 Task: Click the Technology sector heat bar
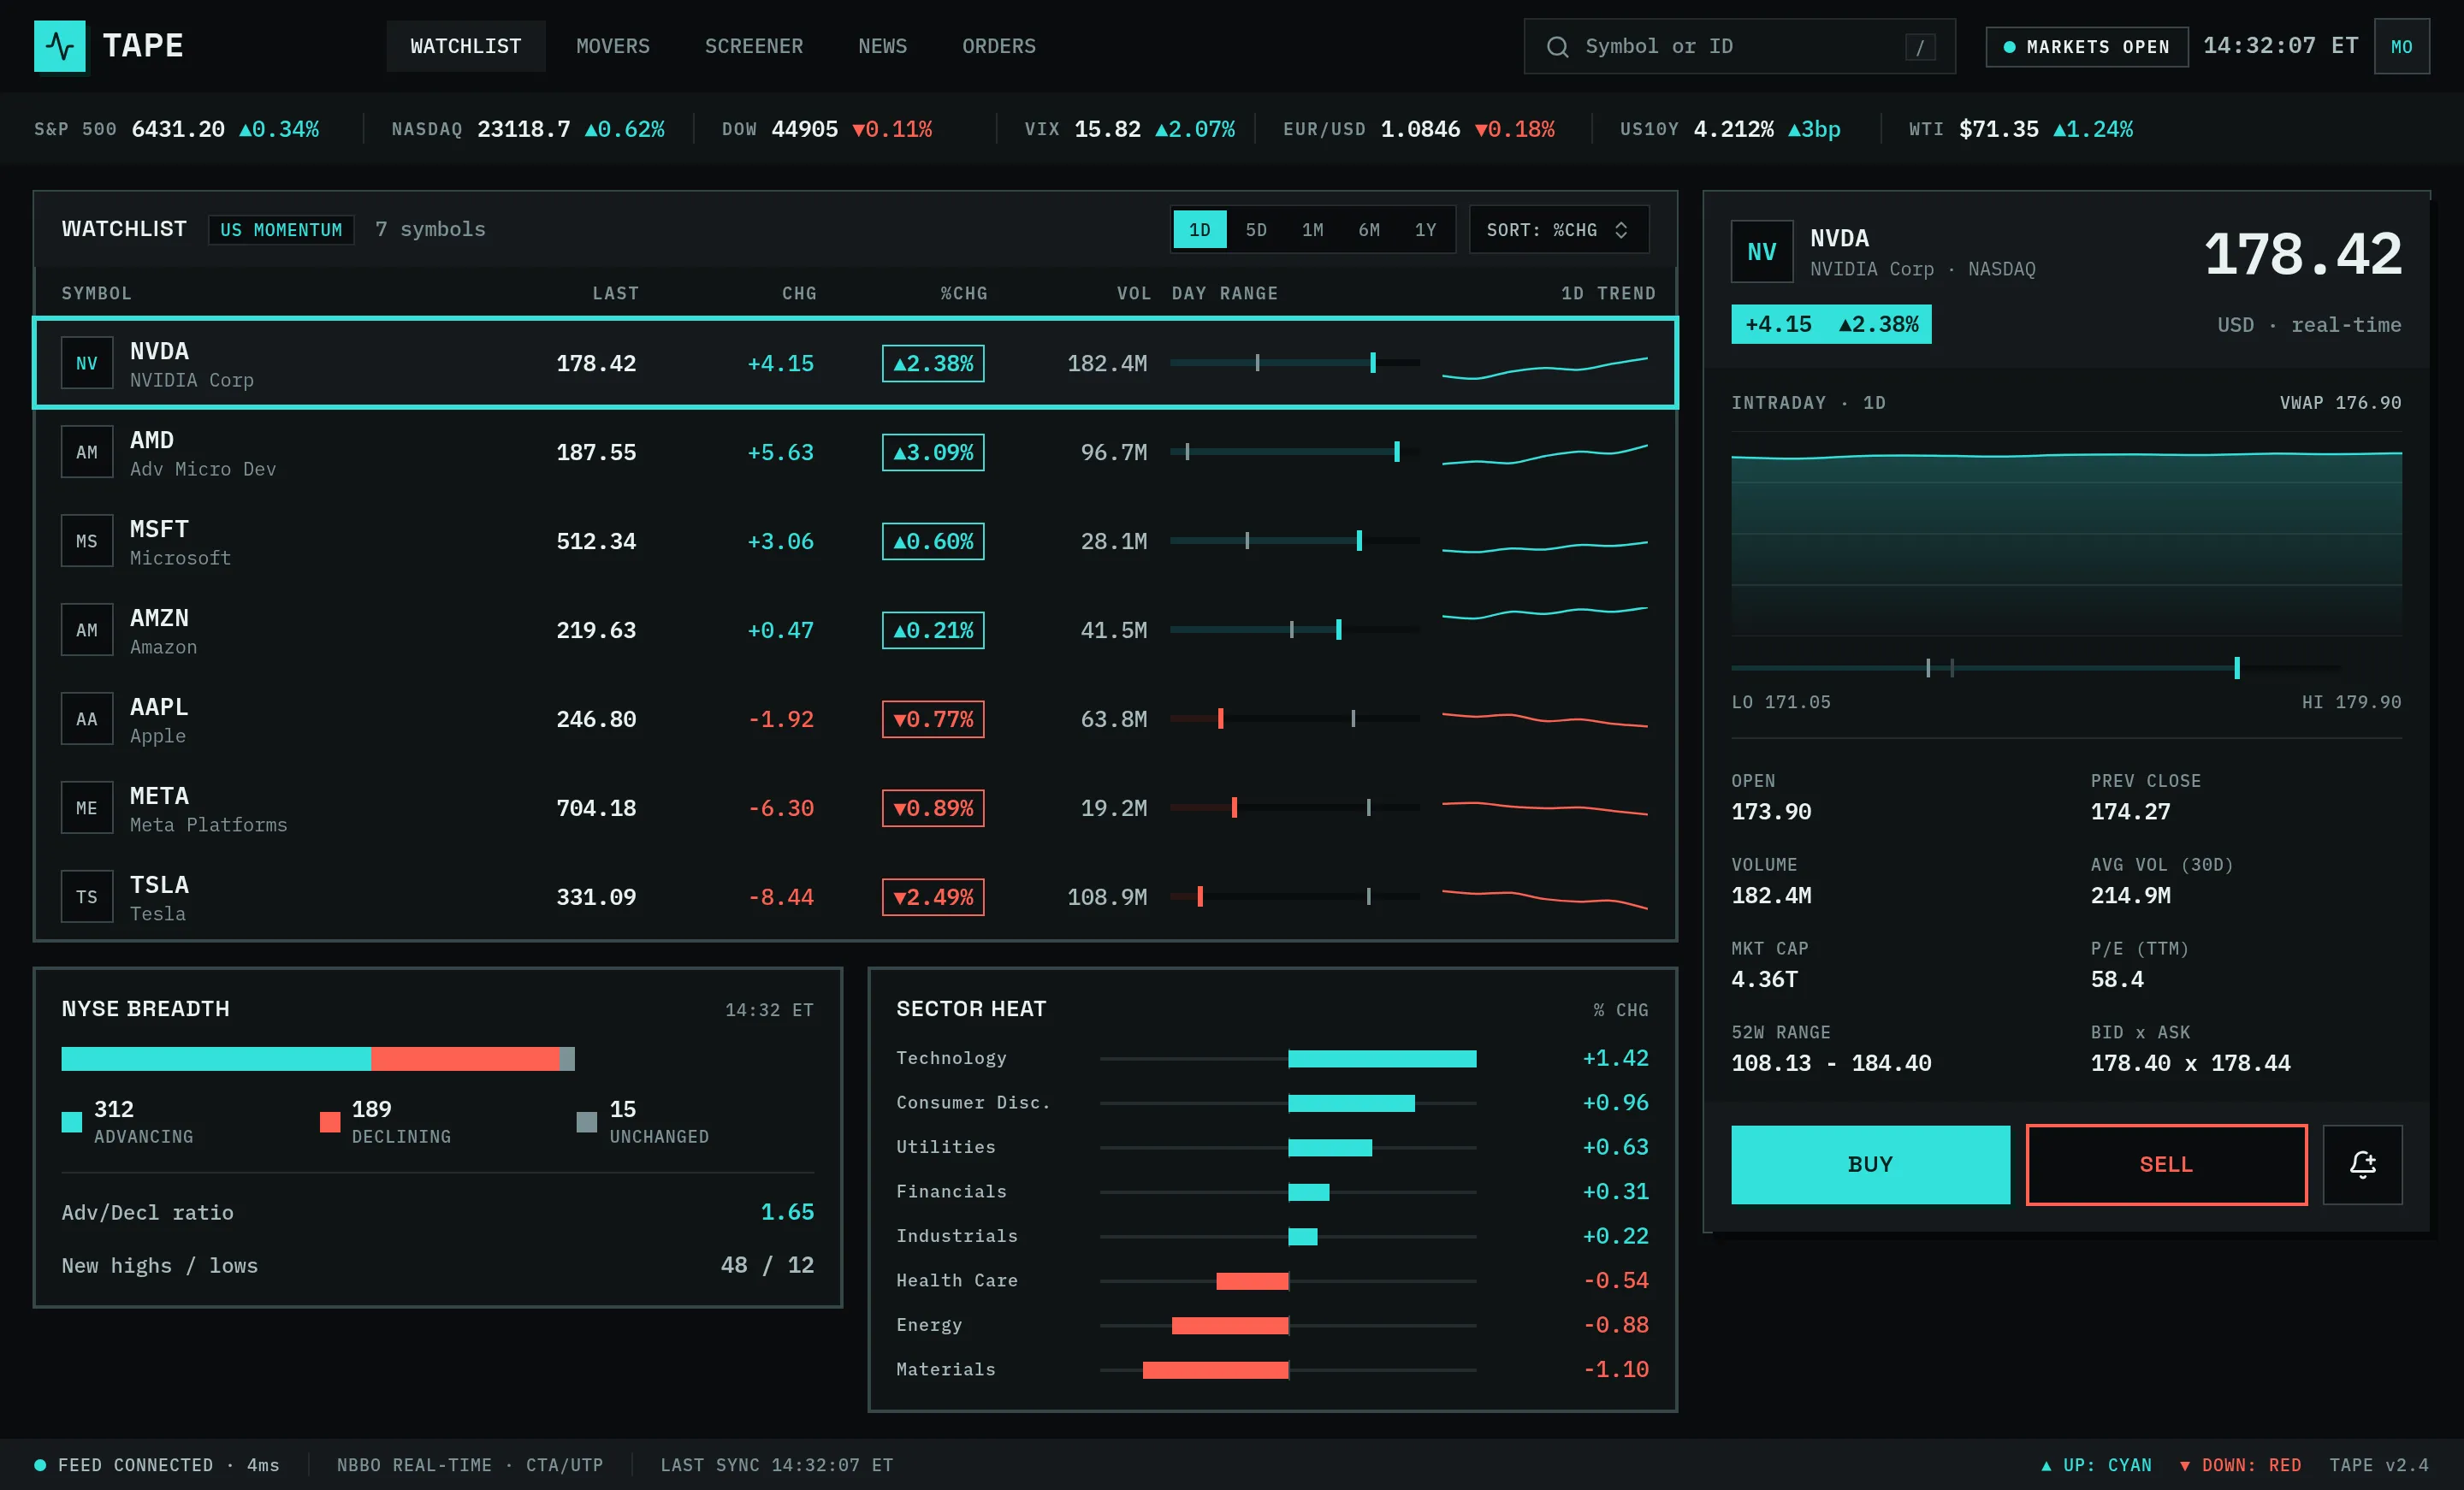[x=1382, y=1058]
